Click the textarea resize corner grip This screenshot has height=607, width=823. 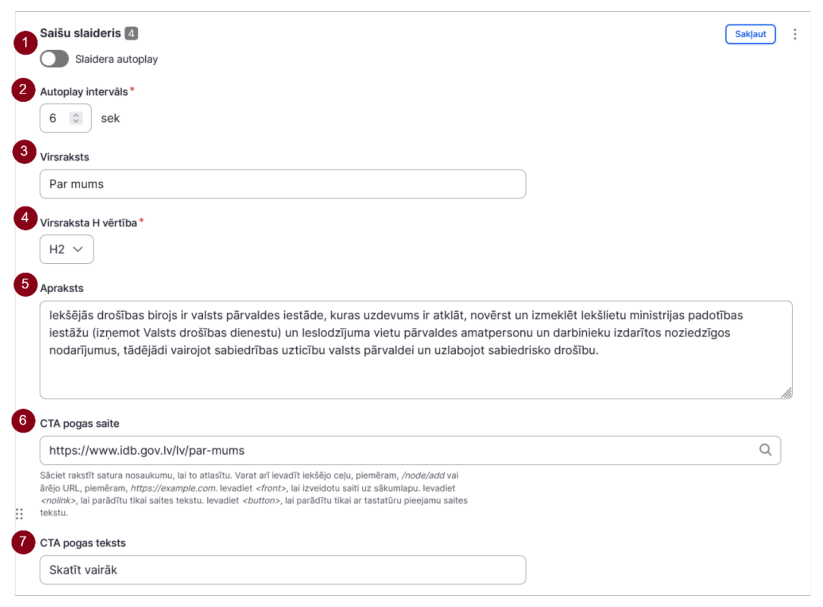[786, 393]
